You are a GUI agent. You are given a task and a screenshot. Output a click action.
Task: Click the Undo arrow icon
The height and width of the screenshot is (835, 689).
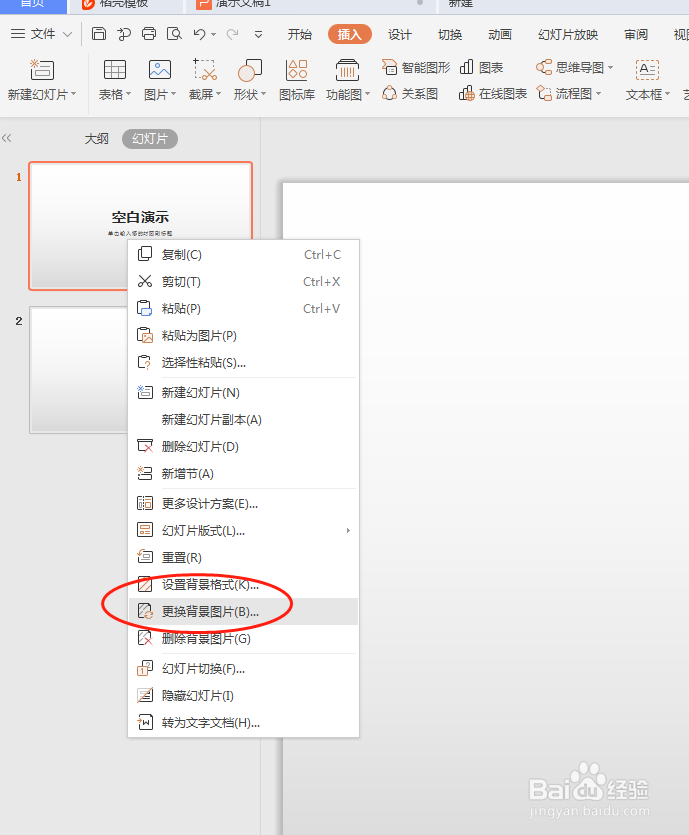coord(200,34)
